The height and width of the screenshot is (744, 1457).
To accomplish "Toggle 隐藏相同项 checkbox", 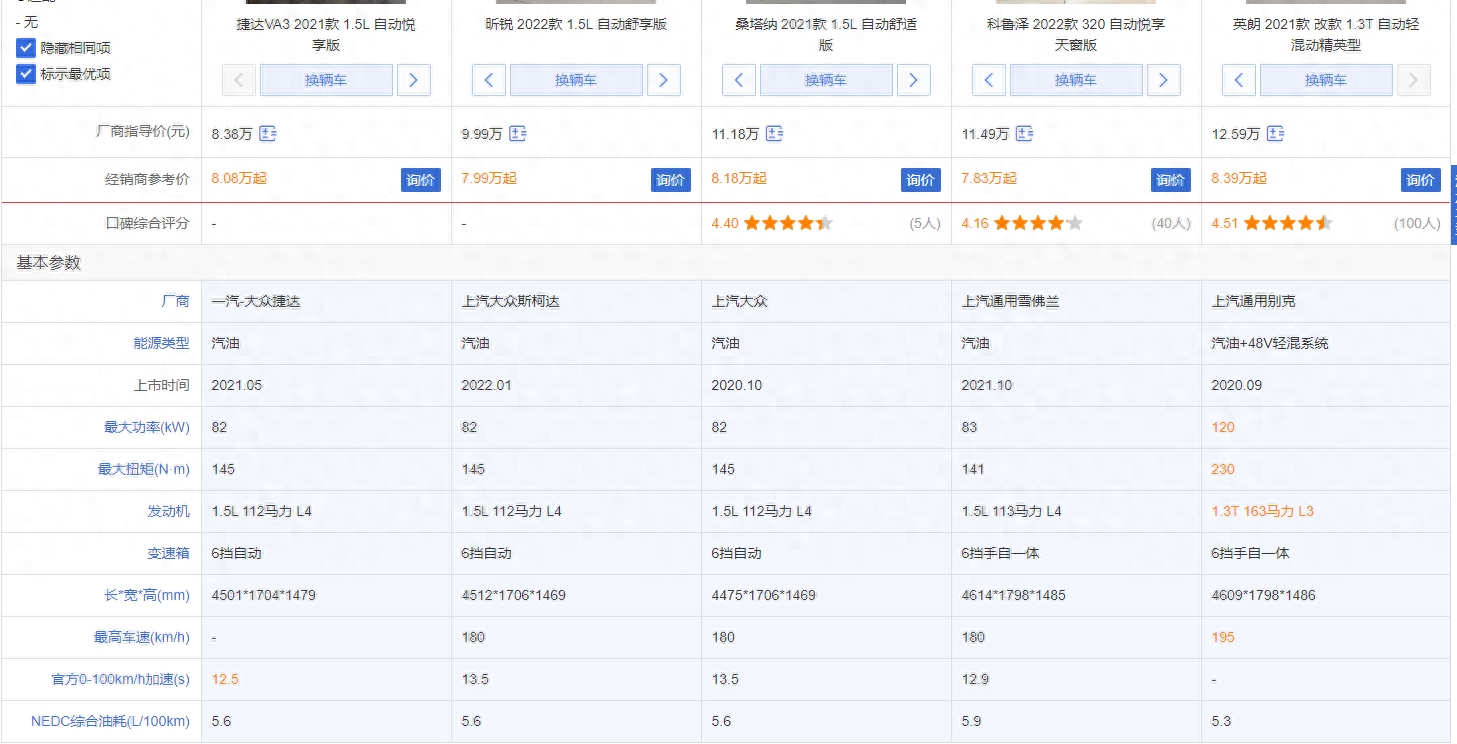I will pyautogui.click(x=26, y=47).
